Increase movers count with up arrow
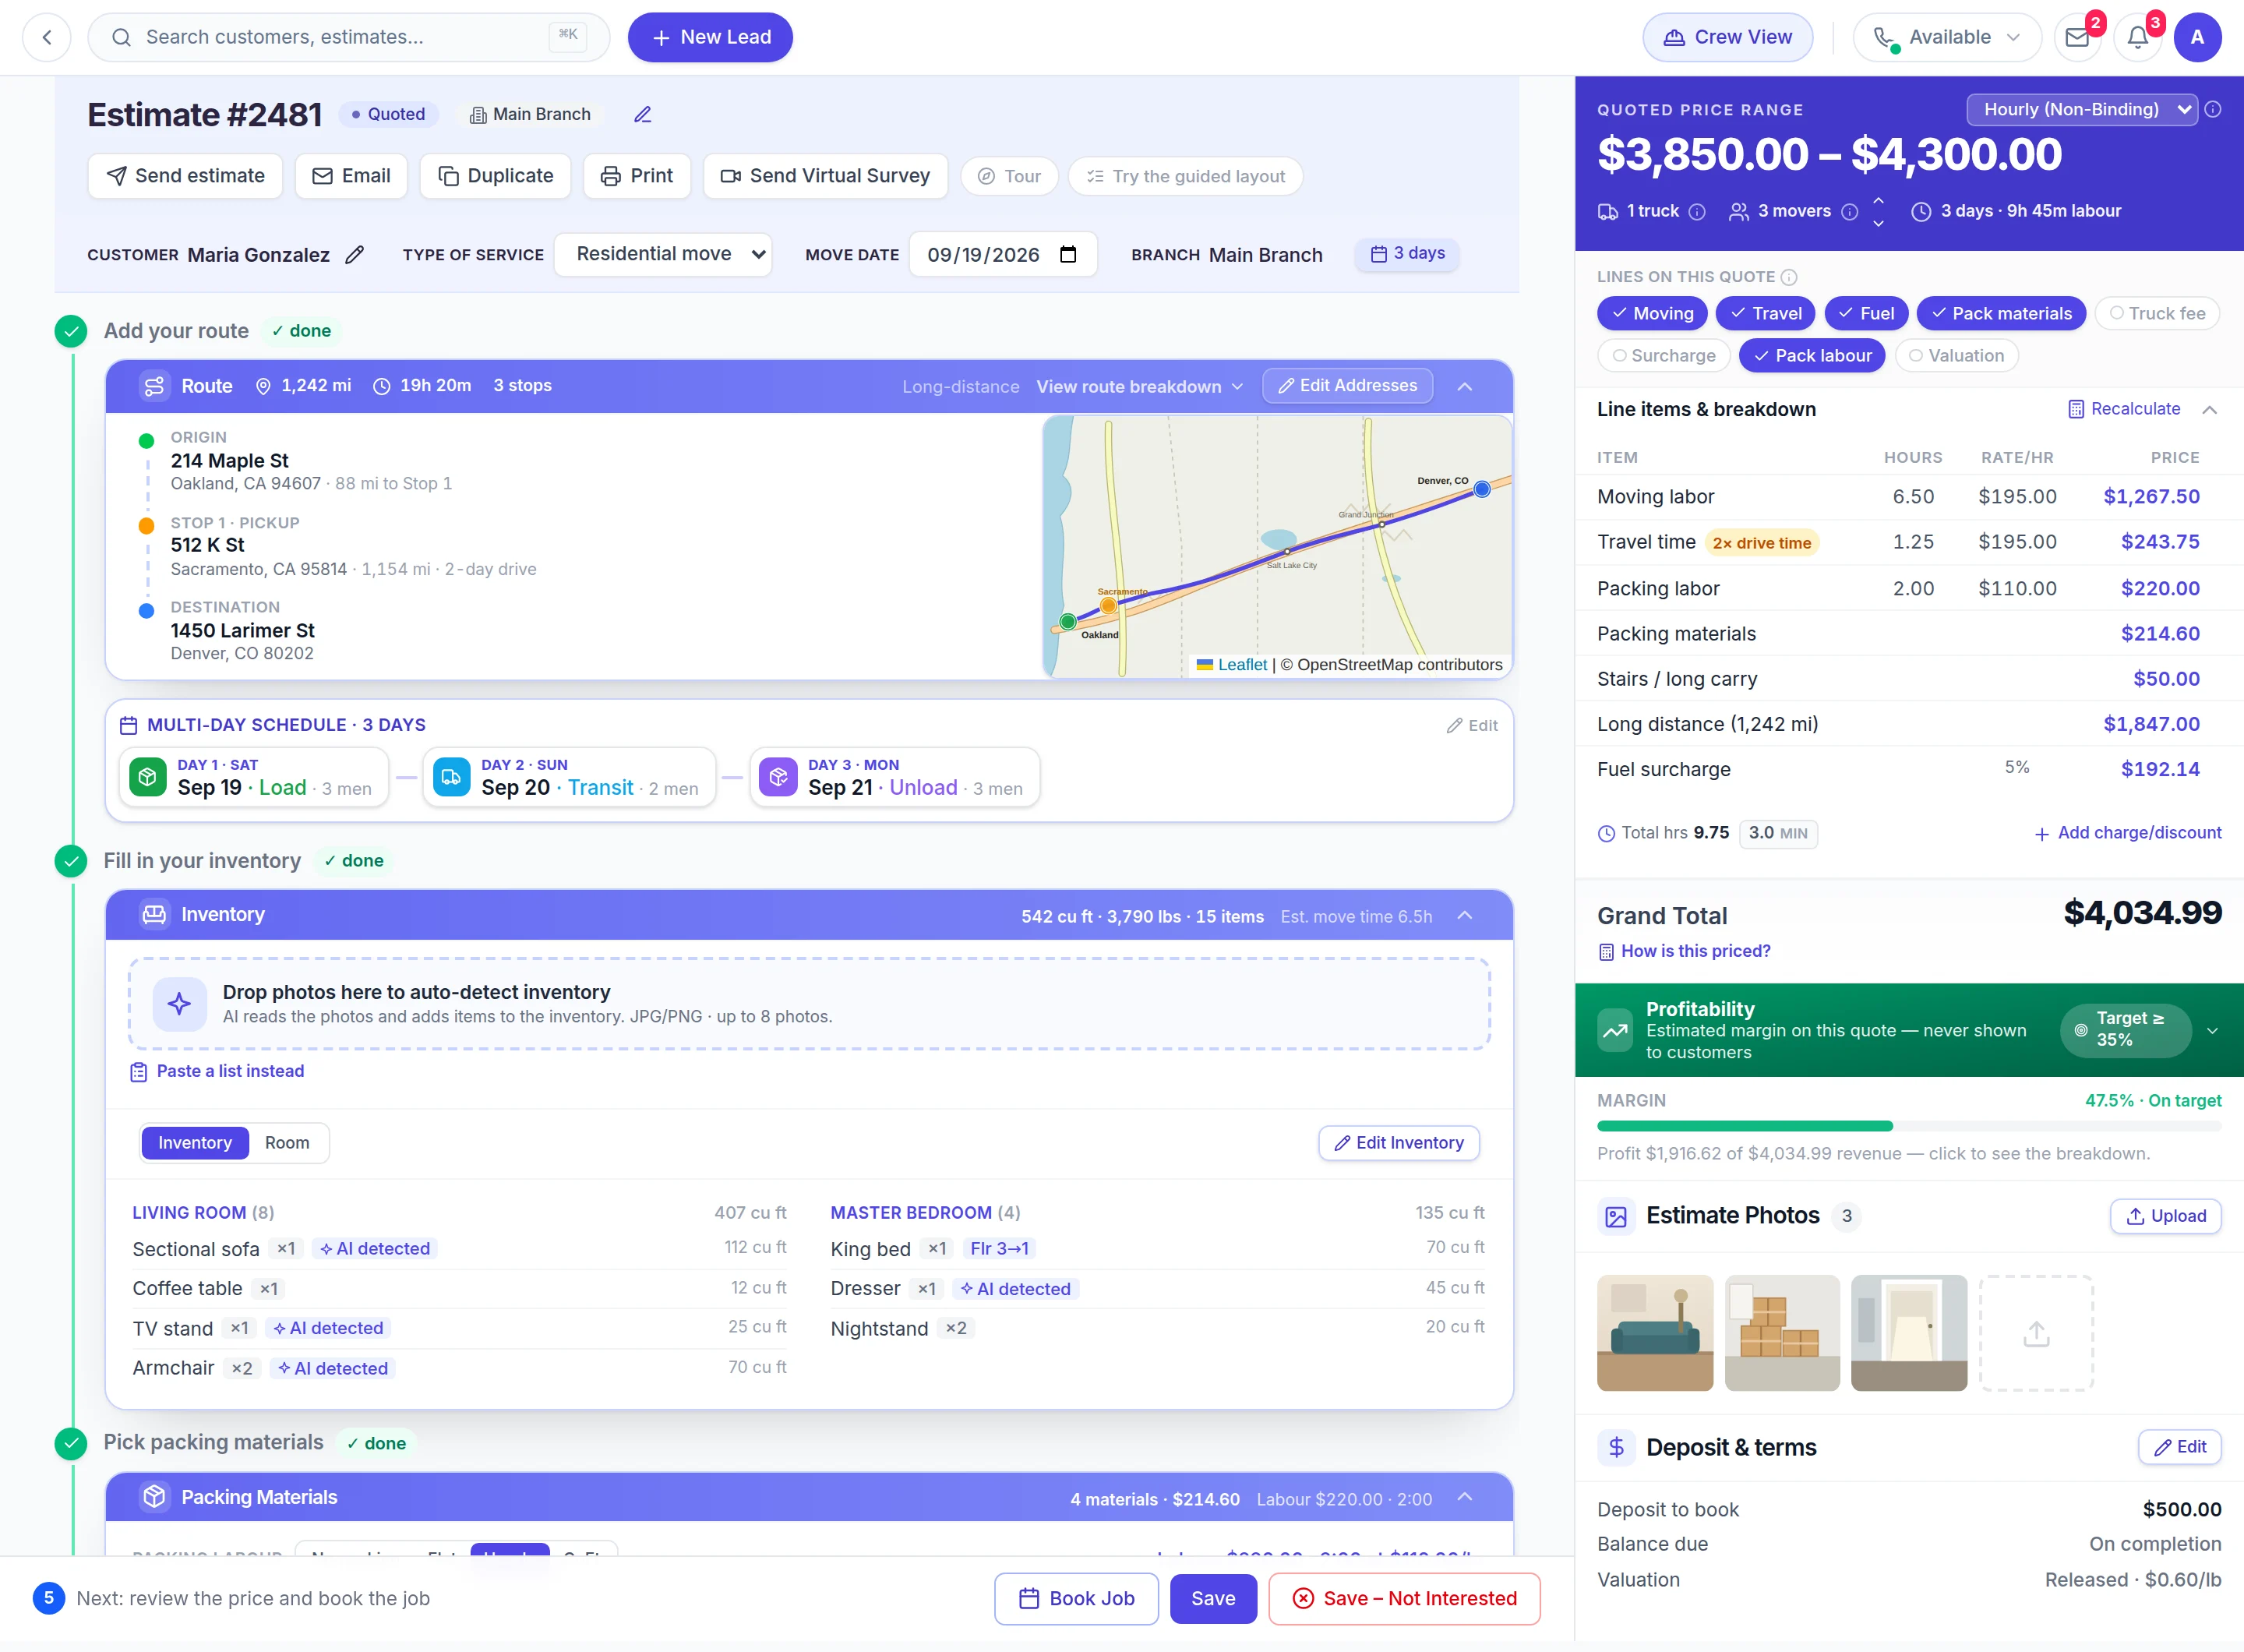 pos(1878,200)
